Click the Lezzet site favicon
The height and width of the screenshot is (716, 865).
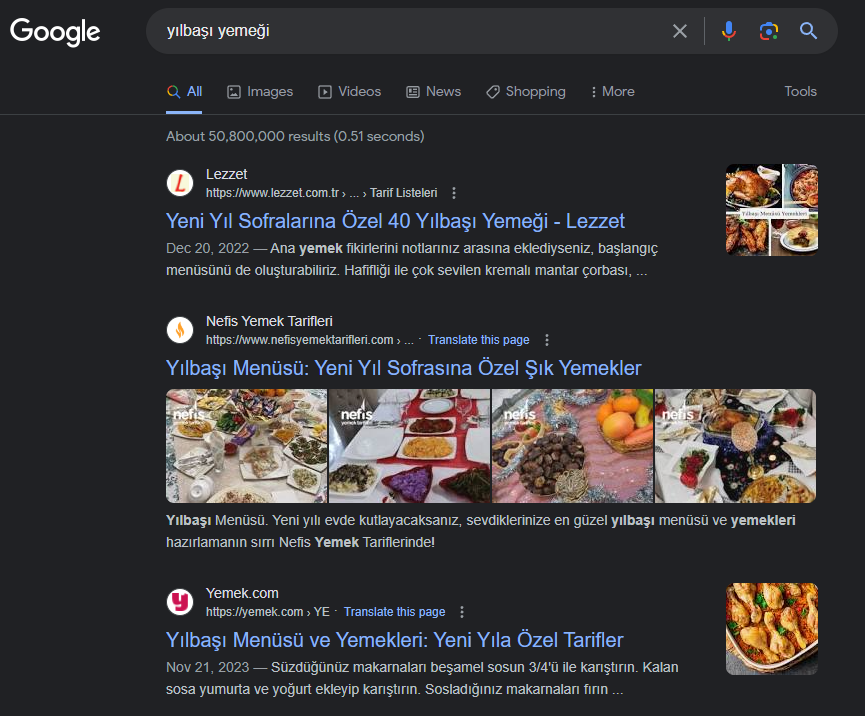(180, 183)
